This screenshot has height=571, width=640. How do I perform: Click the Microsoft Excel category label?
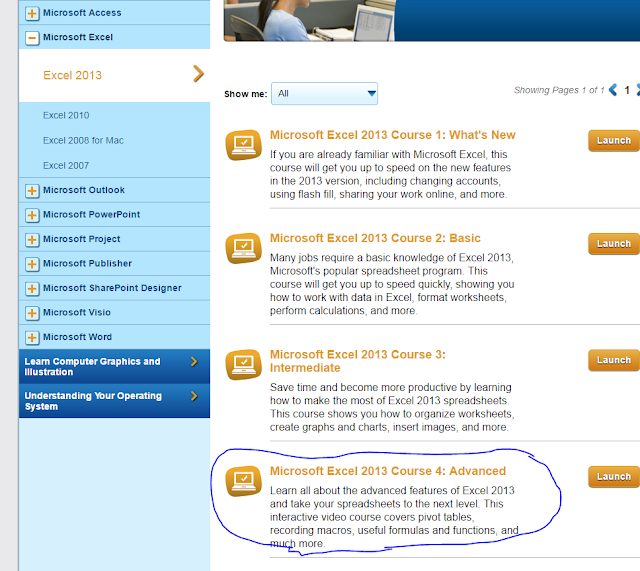tap(78, 37)
